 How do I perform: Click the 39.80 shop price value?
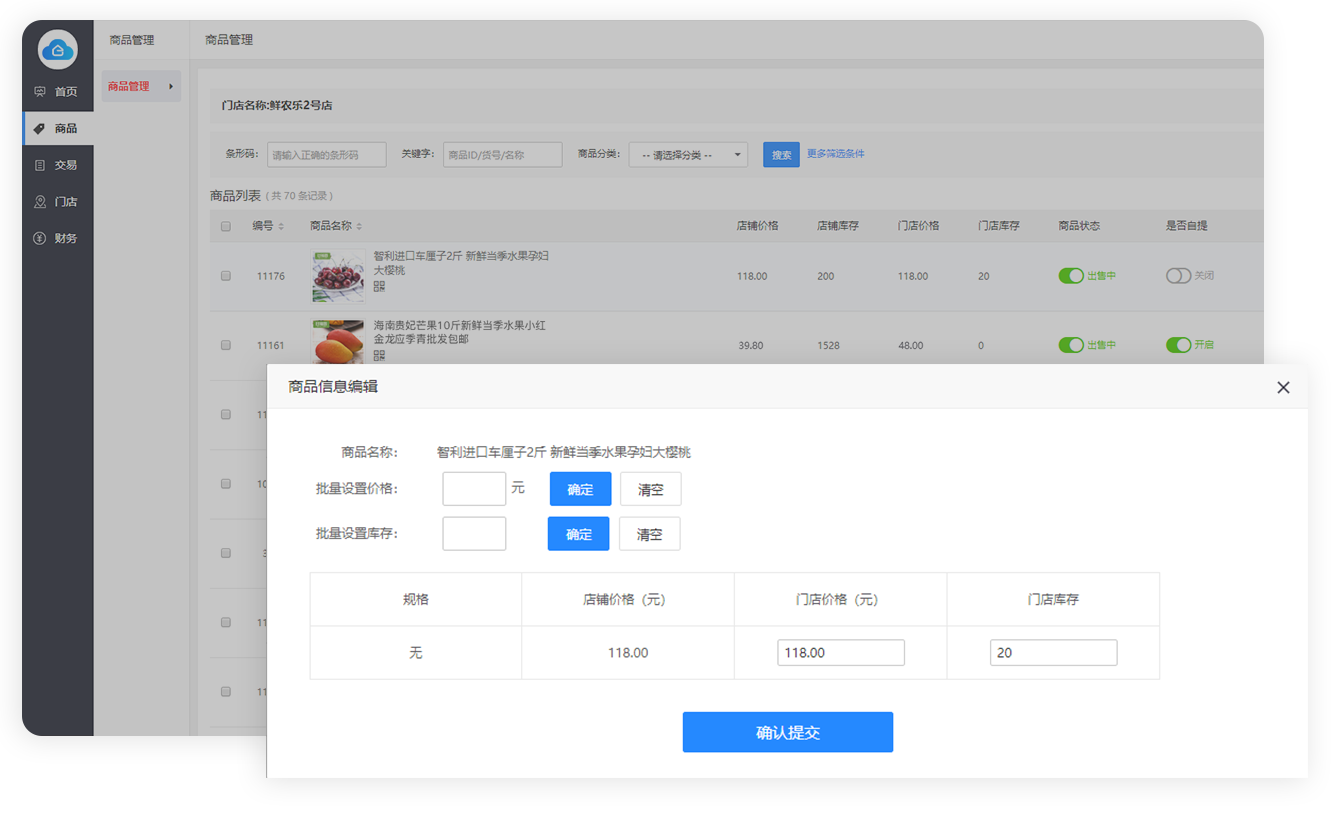point(750,345)
